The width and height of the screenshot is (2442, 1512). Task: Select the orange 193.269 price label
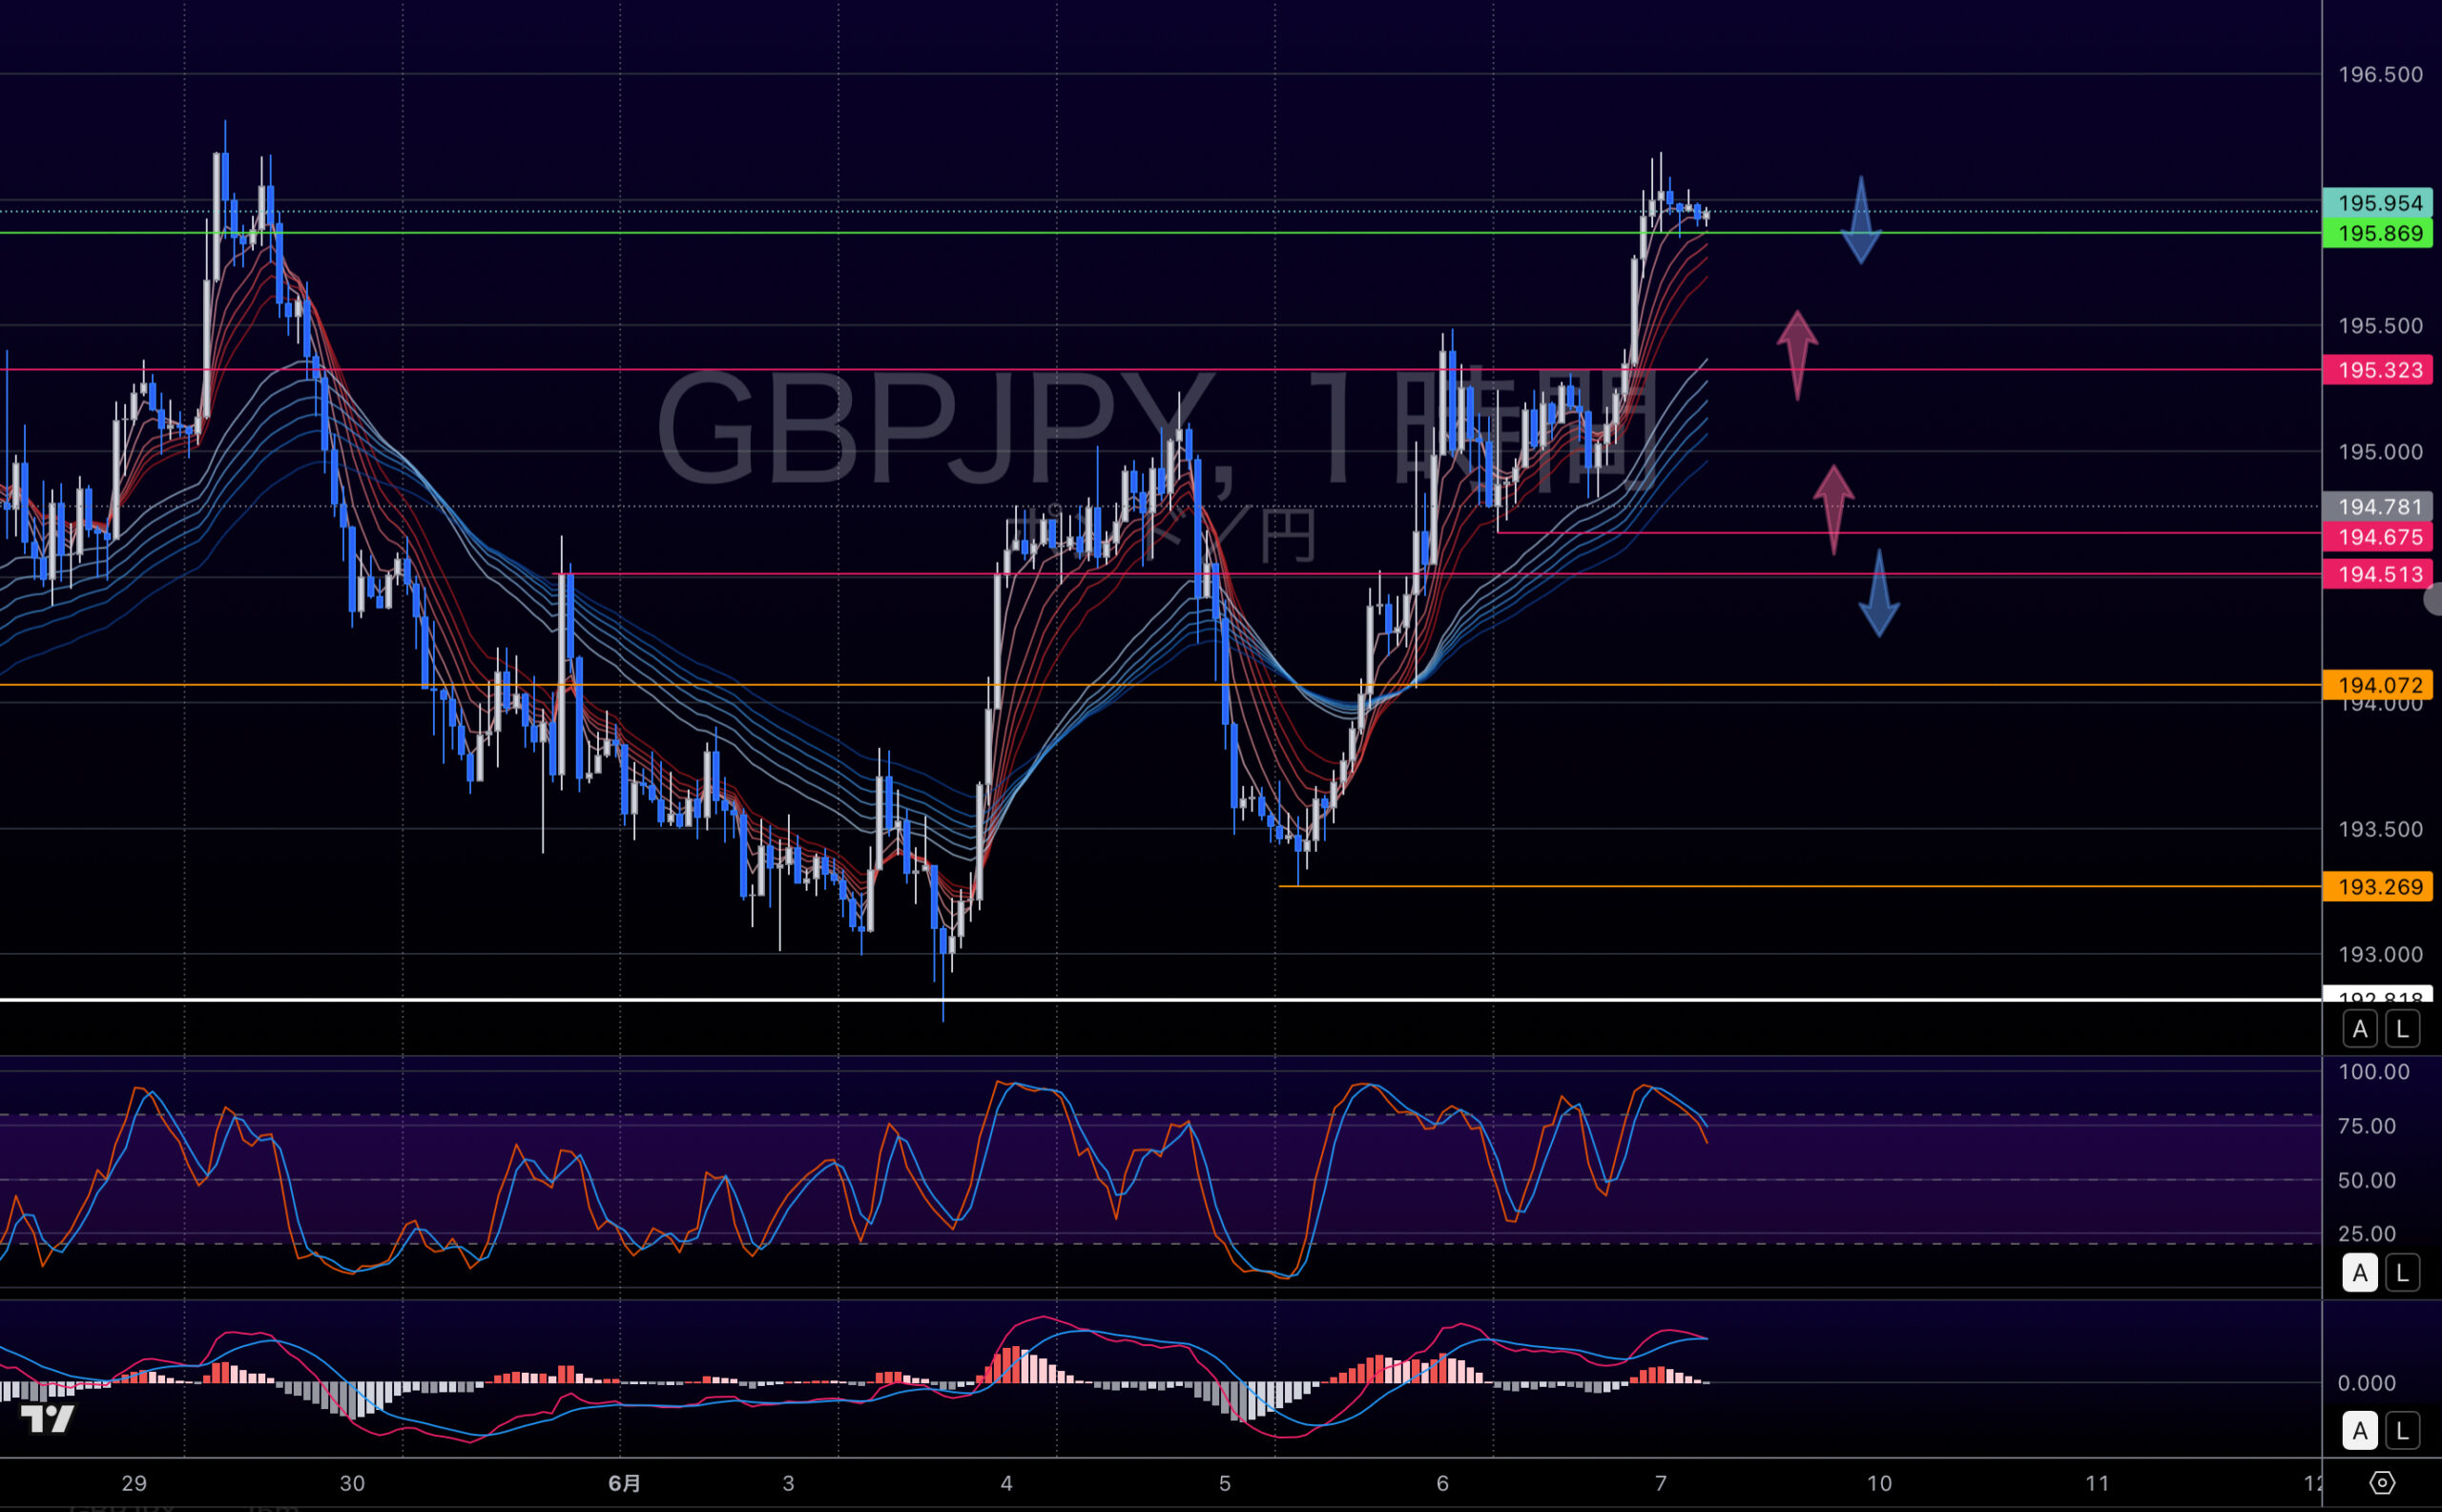coord(2378,887)
